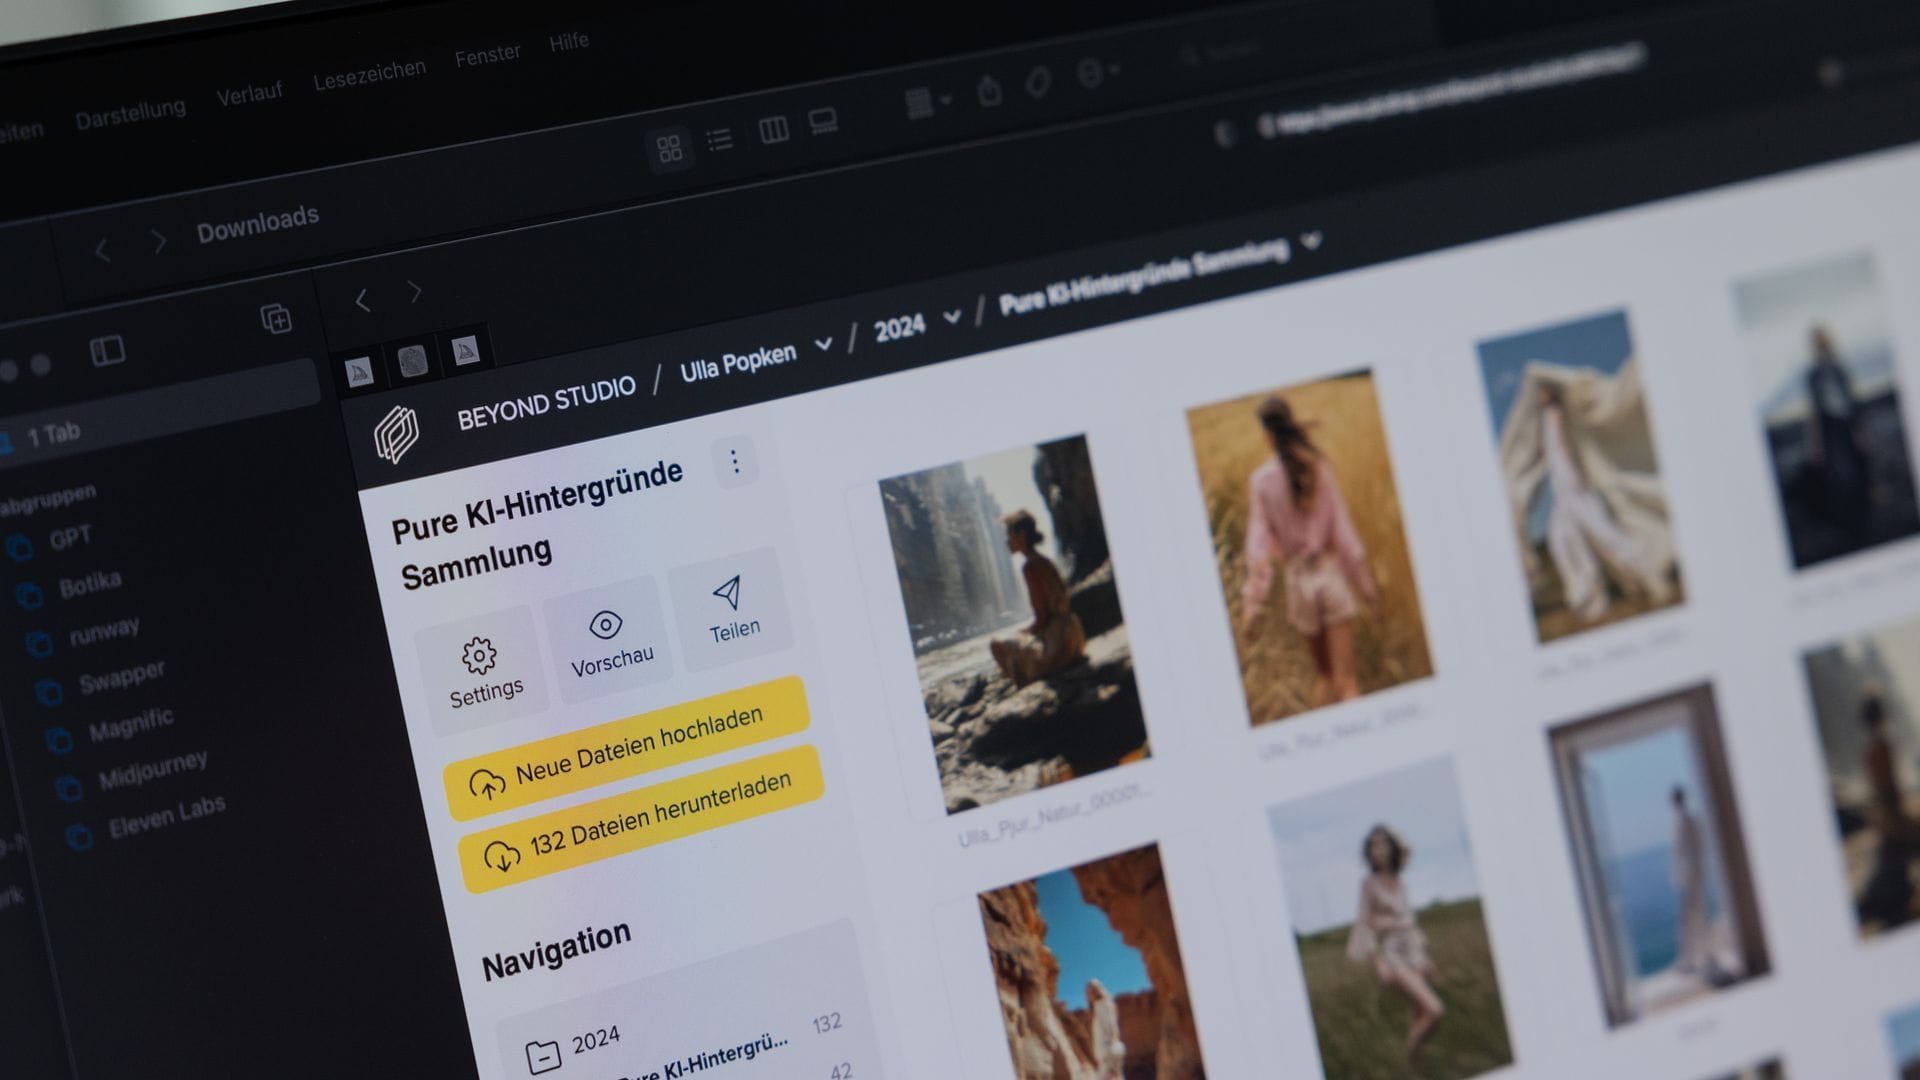Switch Finder to column view
The height and width of the screenshot is (1080, 1920).
click(773, 130)
